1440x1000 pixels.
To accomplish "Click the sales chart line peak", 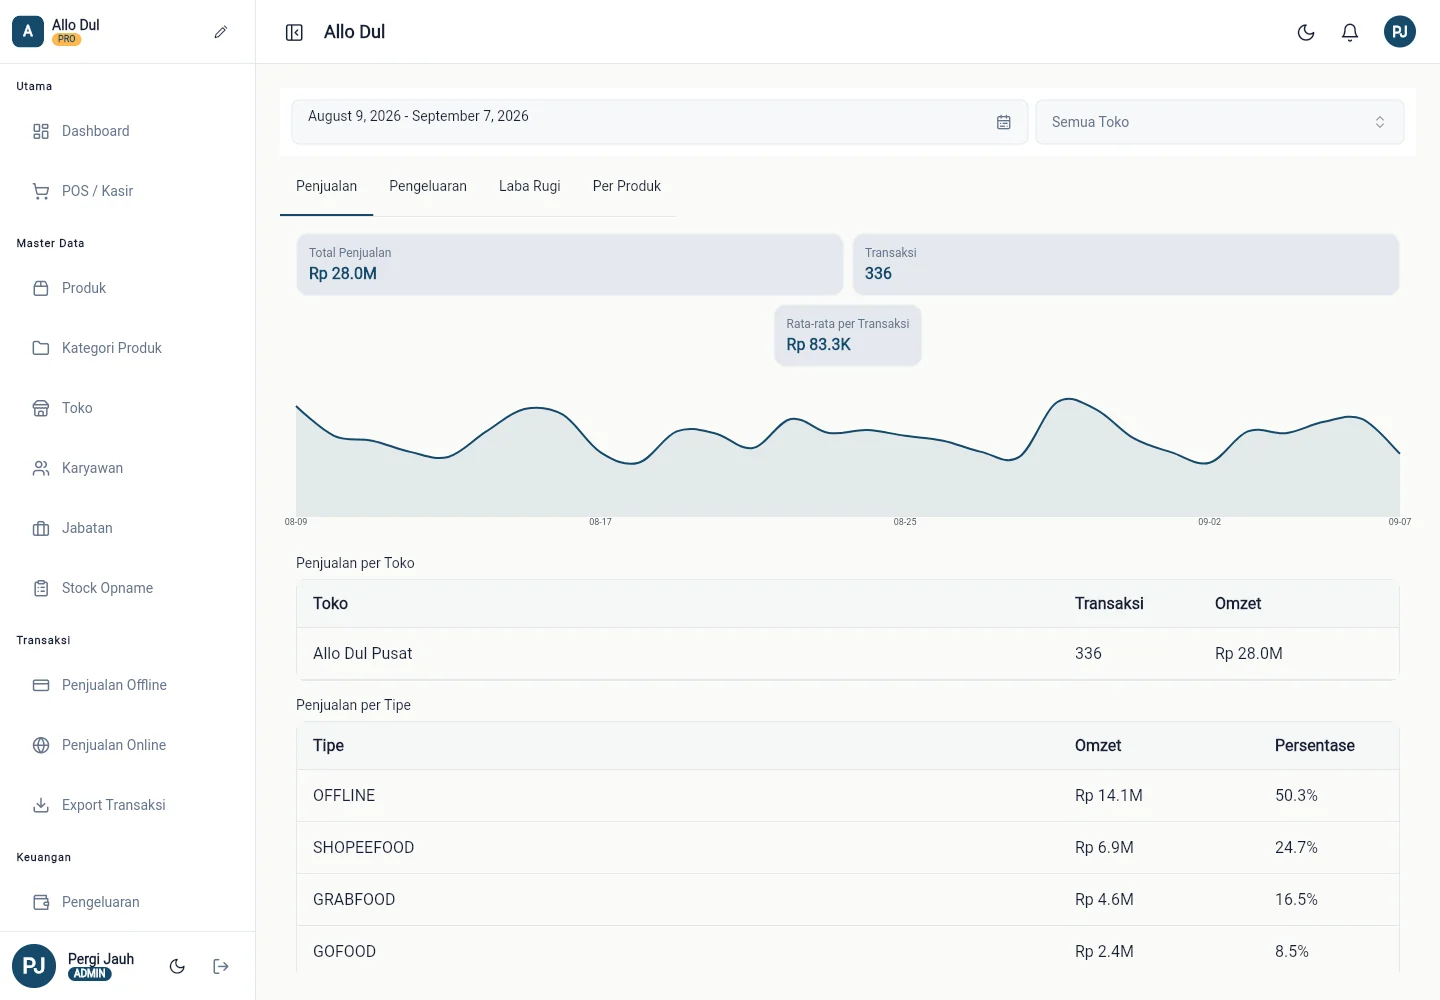I will tap(1069, 399).
